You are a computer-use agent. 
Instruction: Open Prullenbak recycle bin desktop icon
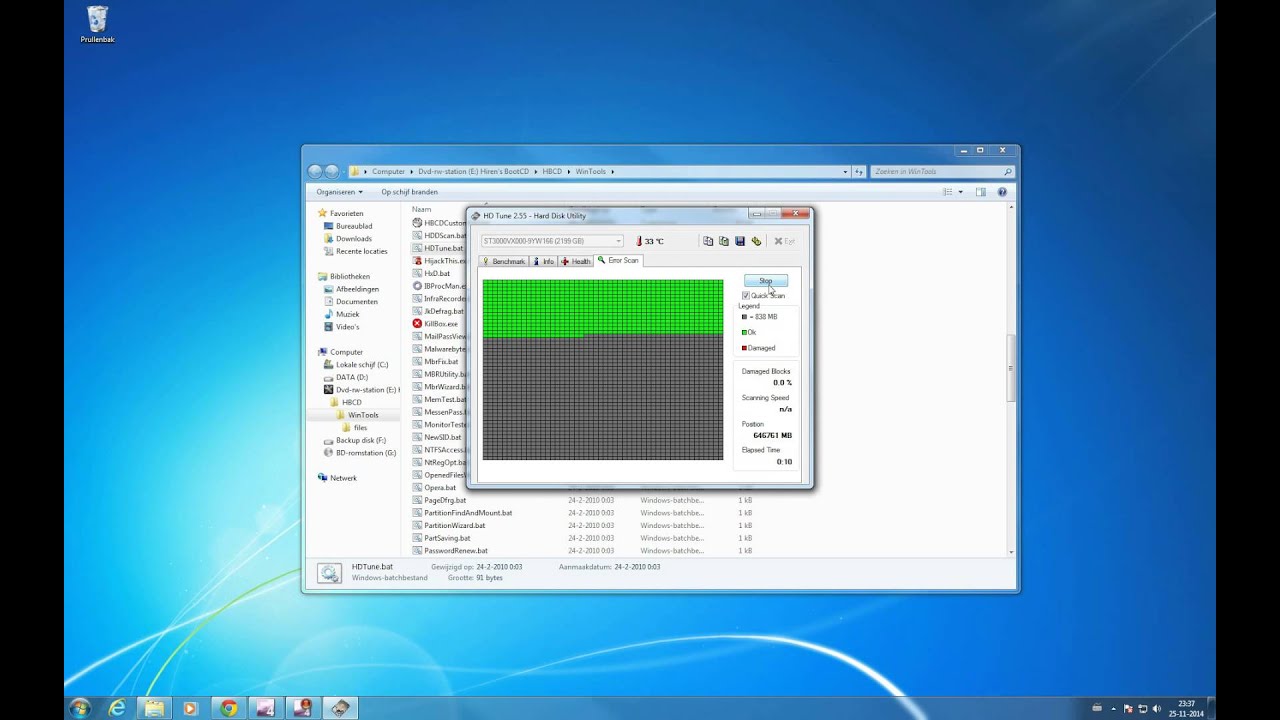click(x=97, y=25)
